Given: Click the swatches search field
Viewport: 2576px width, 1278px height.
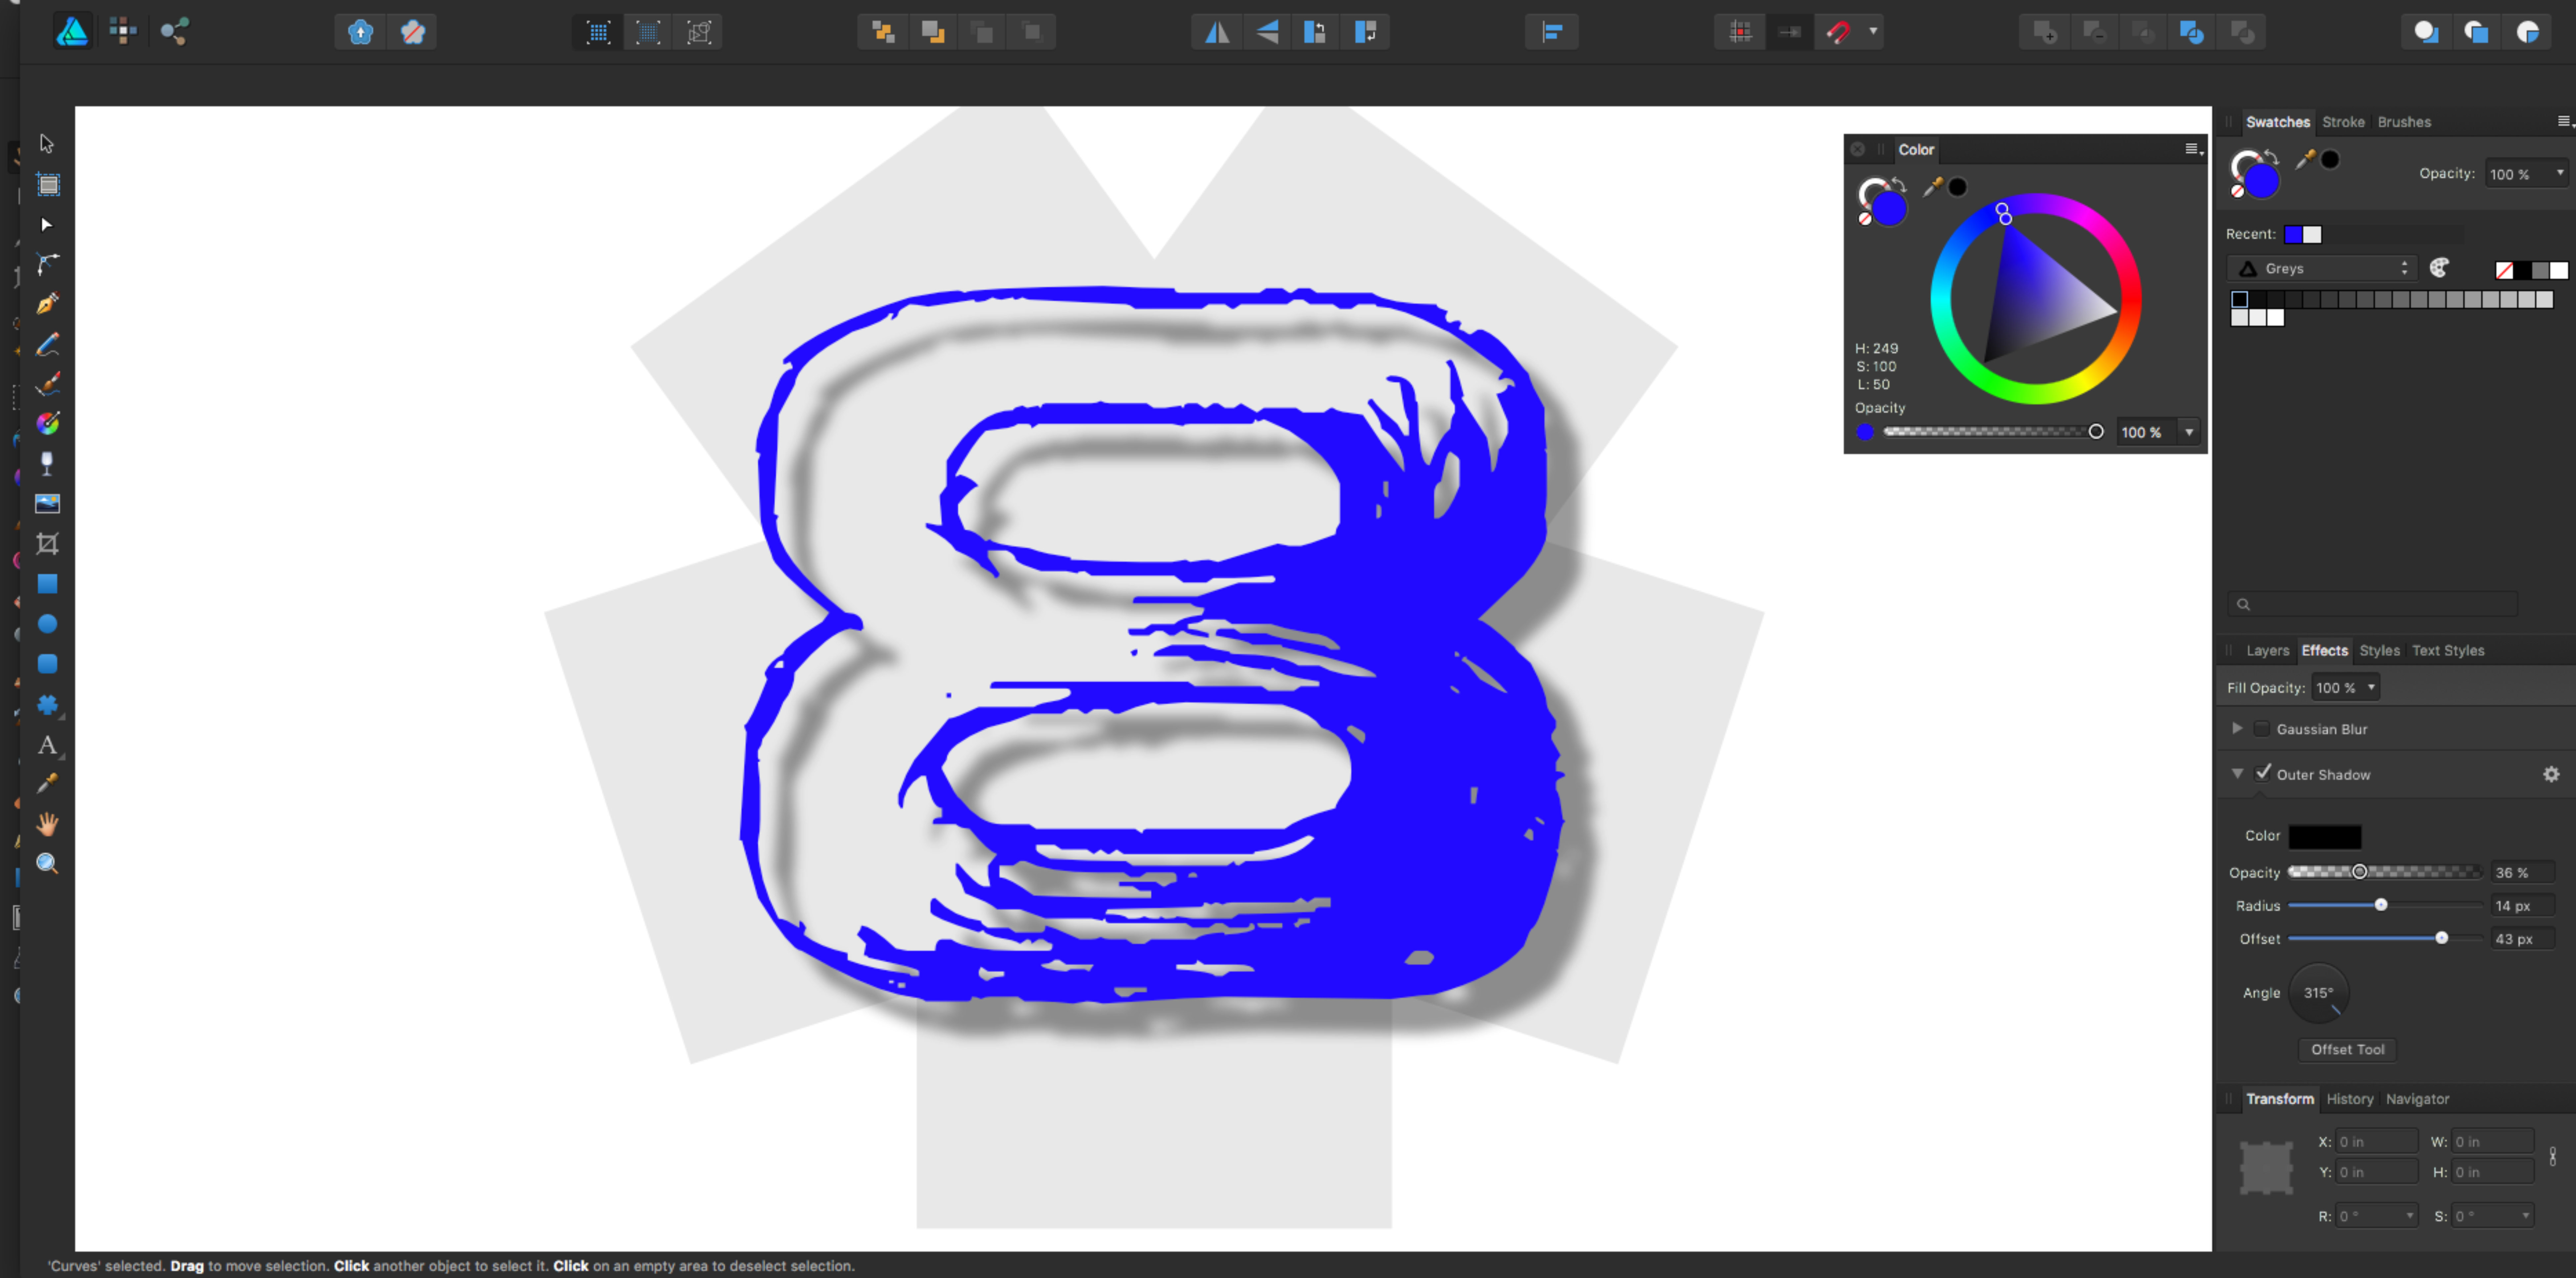Looking at the screenshot, I should click(2372, 604).
